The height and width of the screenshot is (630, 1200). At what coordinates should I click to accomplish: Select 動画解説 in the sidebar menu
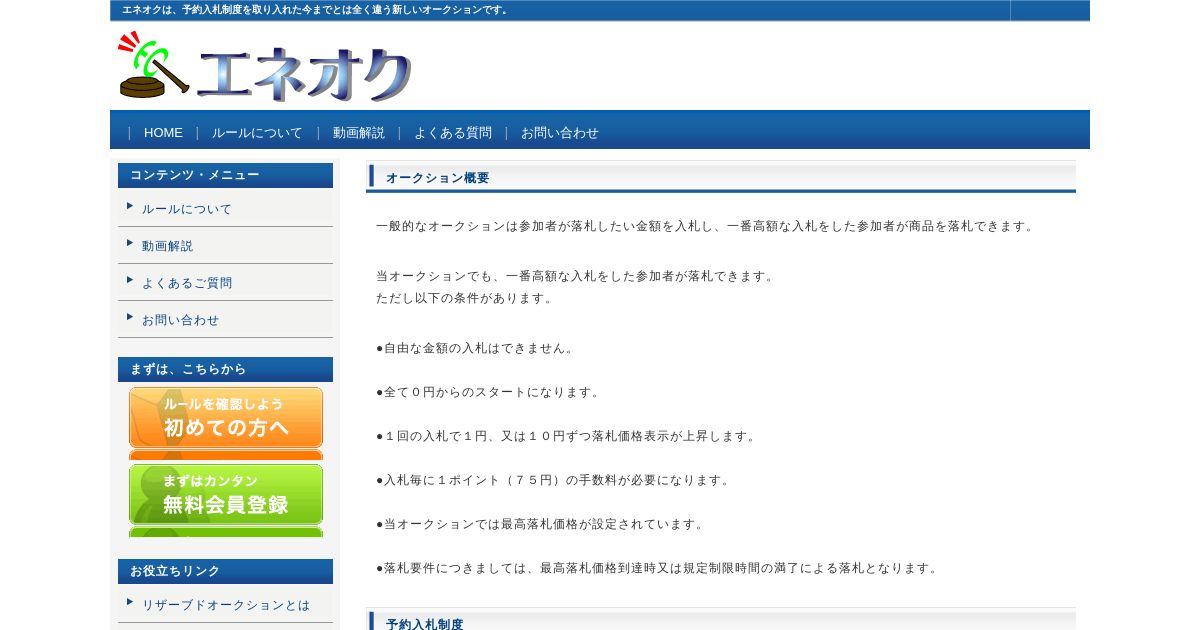168,246
